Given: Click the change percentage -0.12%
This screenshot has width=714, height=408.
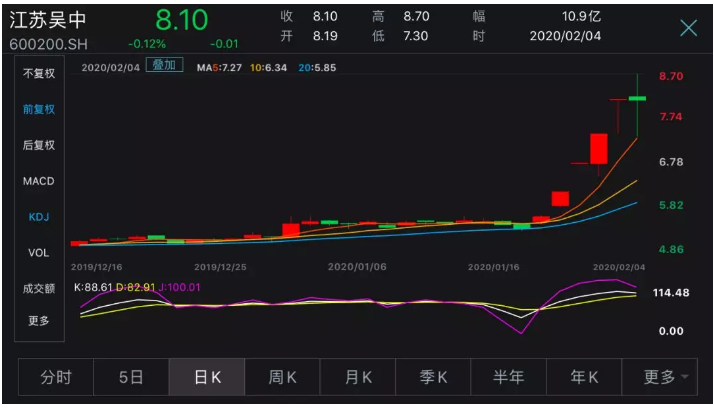Looking at the screenshot, I should 147,44.
